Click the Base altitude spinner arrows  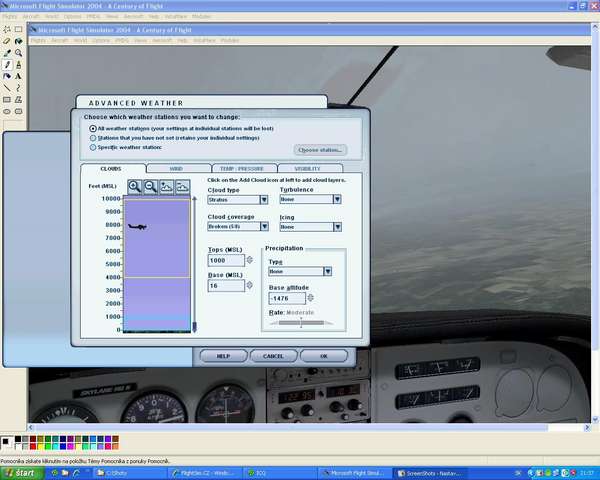click(x=311, y=297)
